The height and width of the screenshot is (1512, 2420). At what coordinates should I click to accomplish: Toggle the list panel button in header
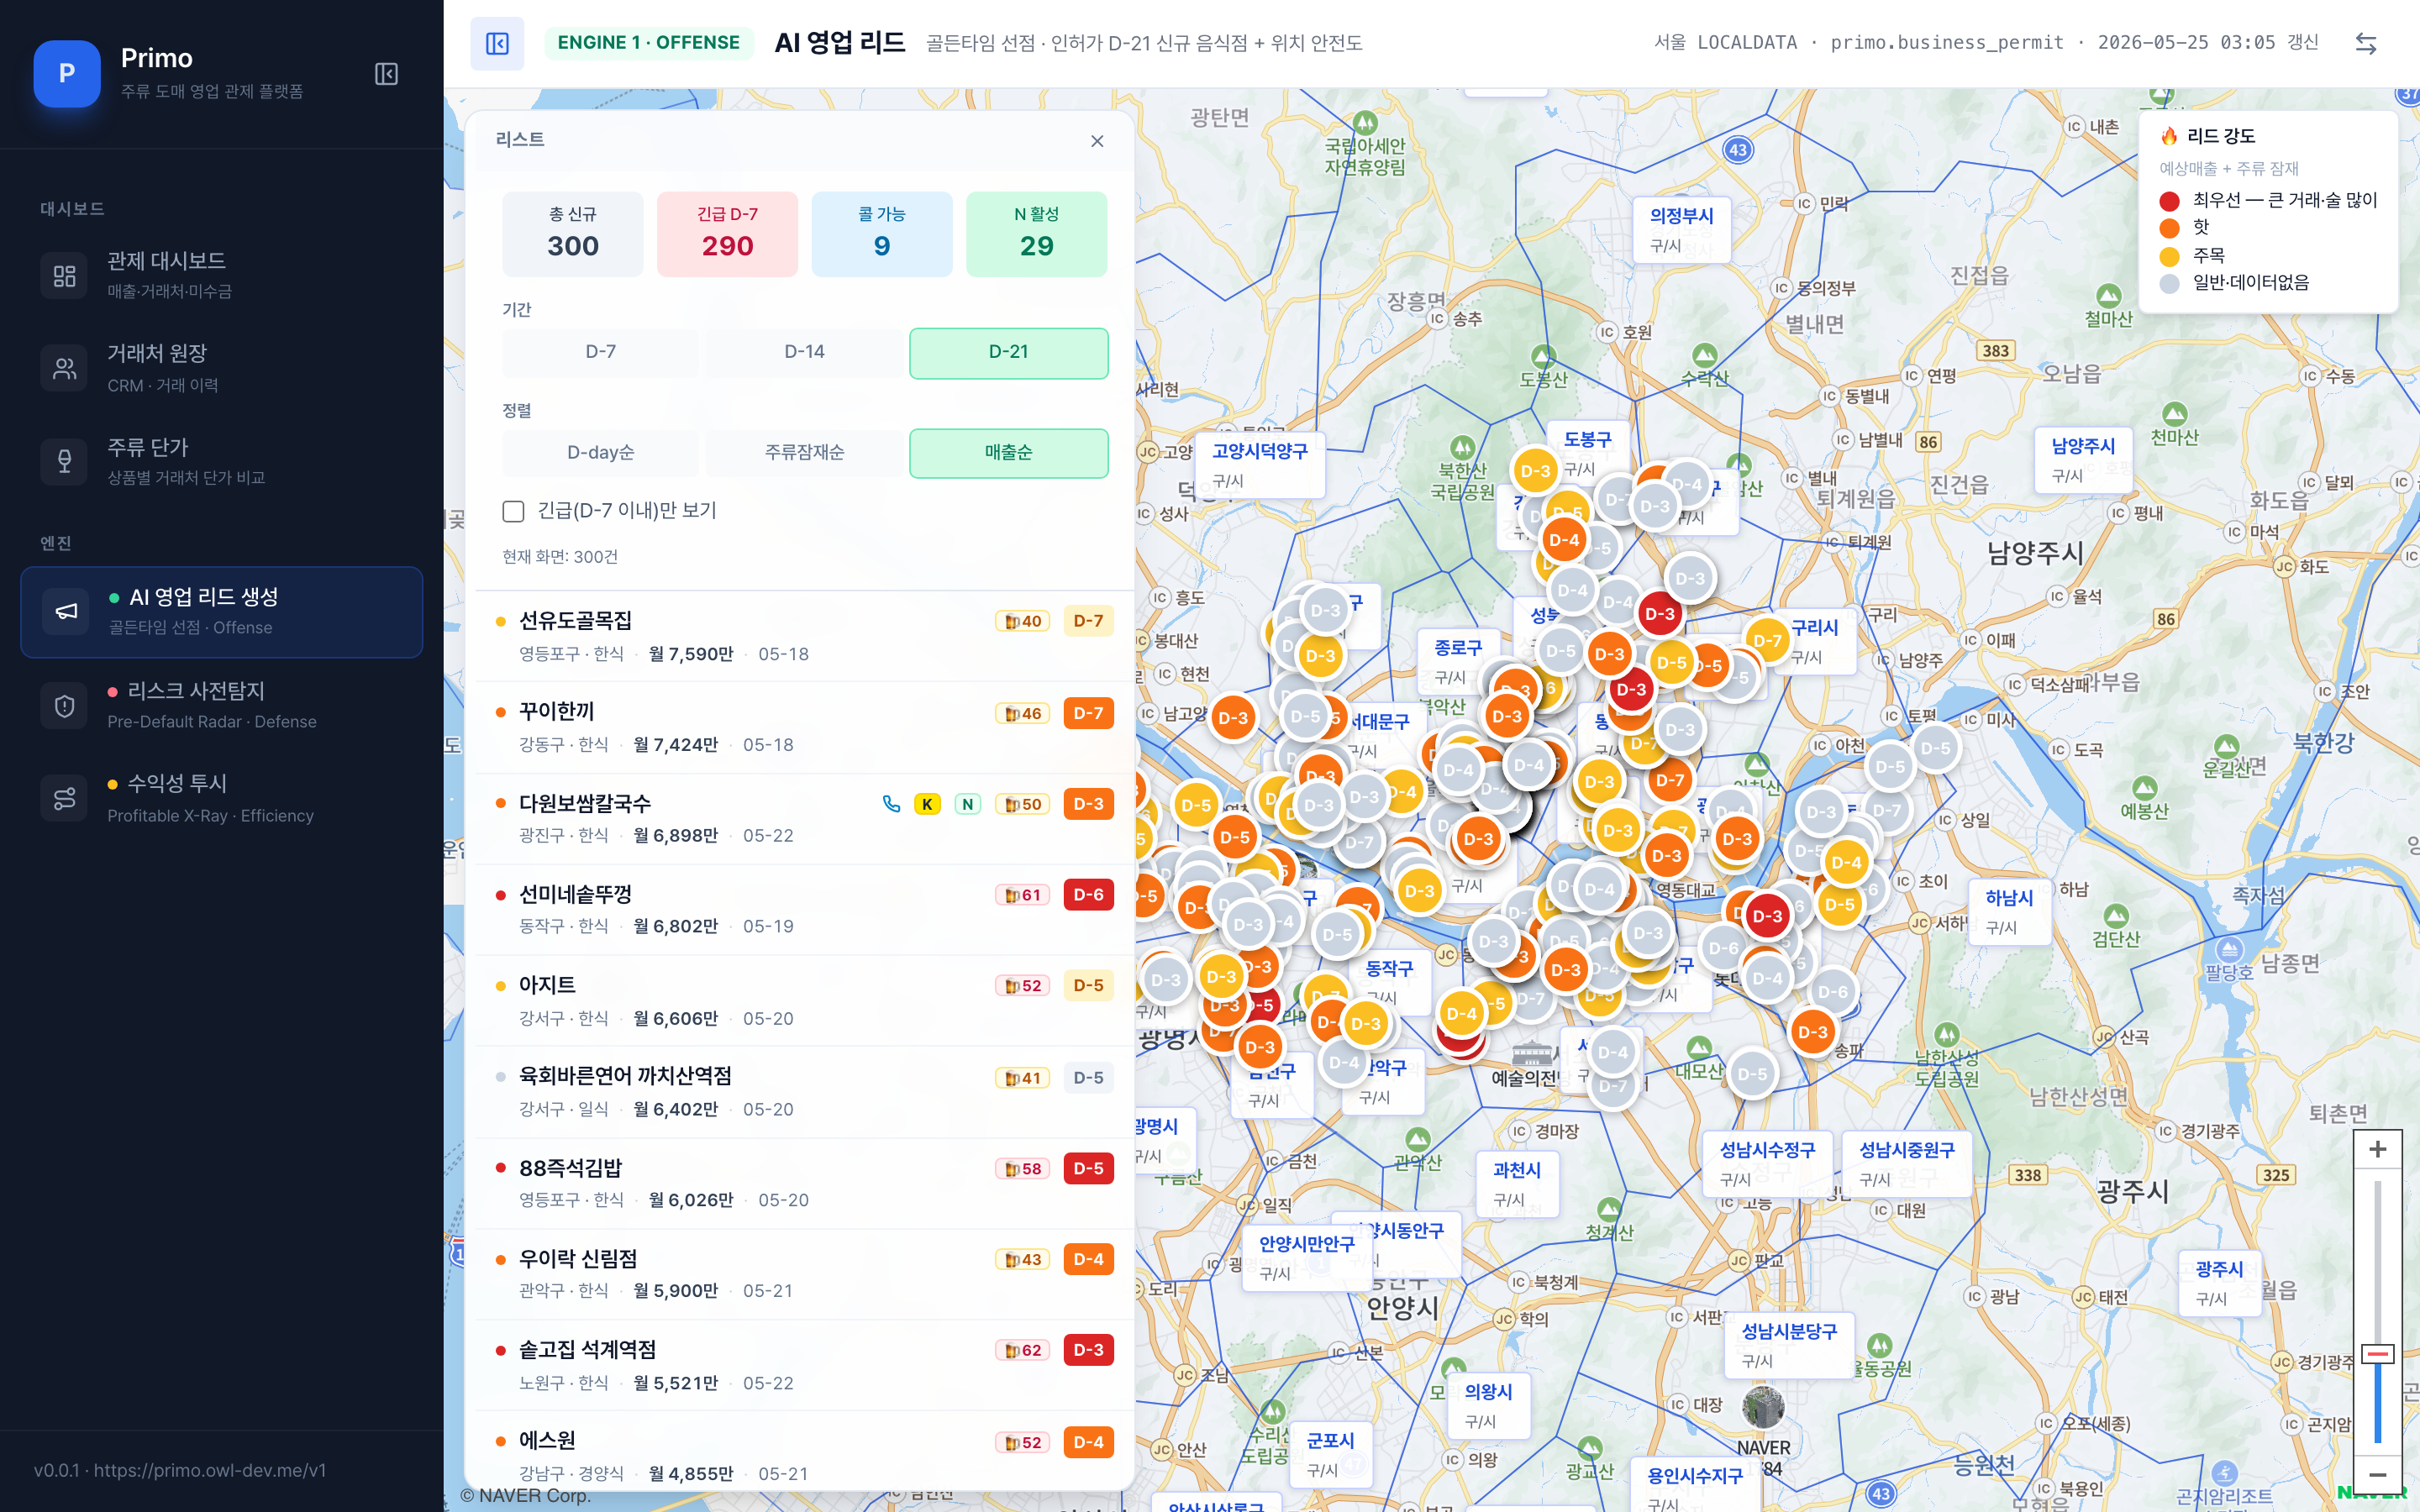(497, 43)
